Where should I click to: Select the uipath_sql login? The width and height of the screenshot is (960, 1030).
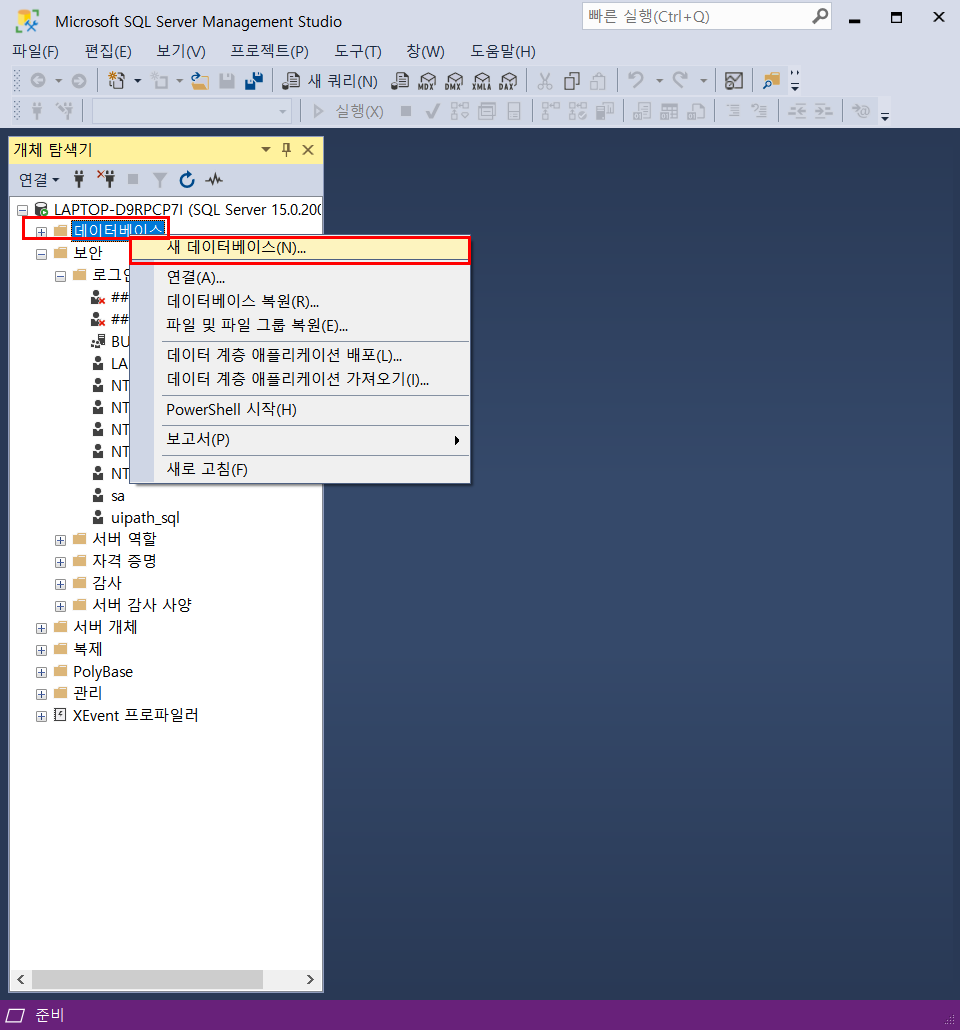click(145, 518)
